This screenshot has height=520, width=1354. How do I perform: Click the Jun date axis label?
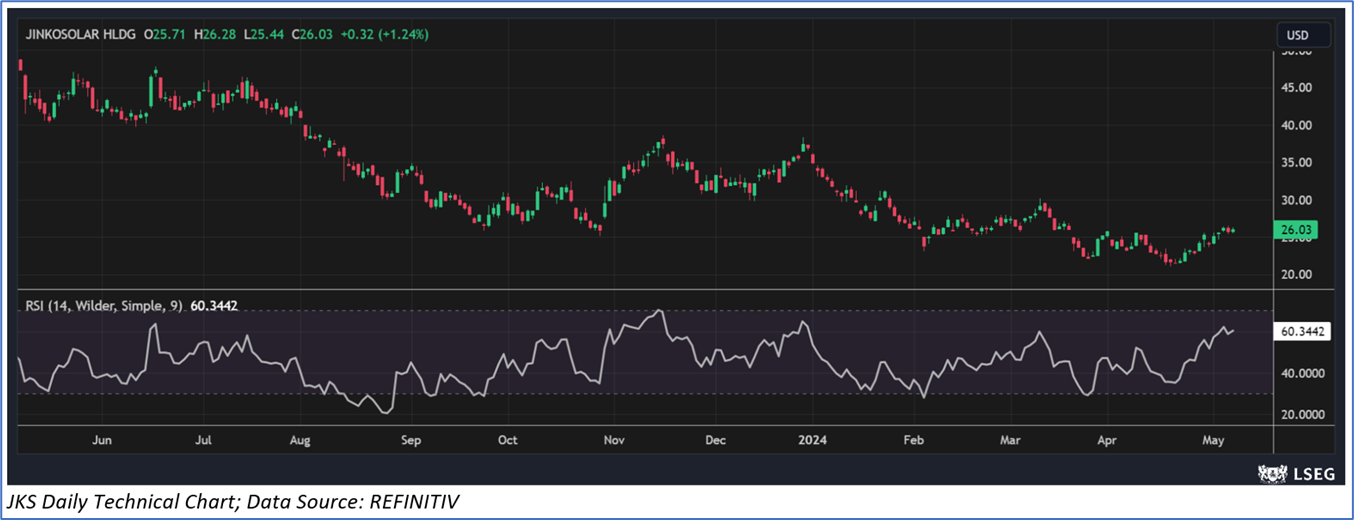pos(100,439)
